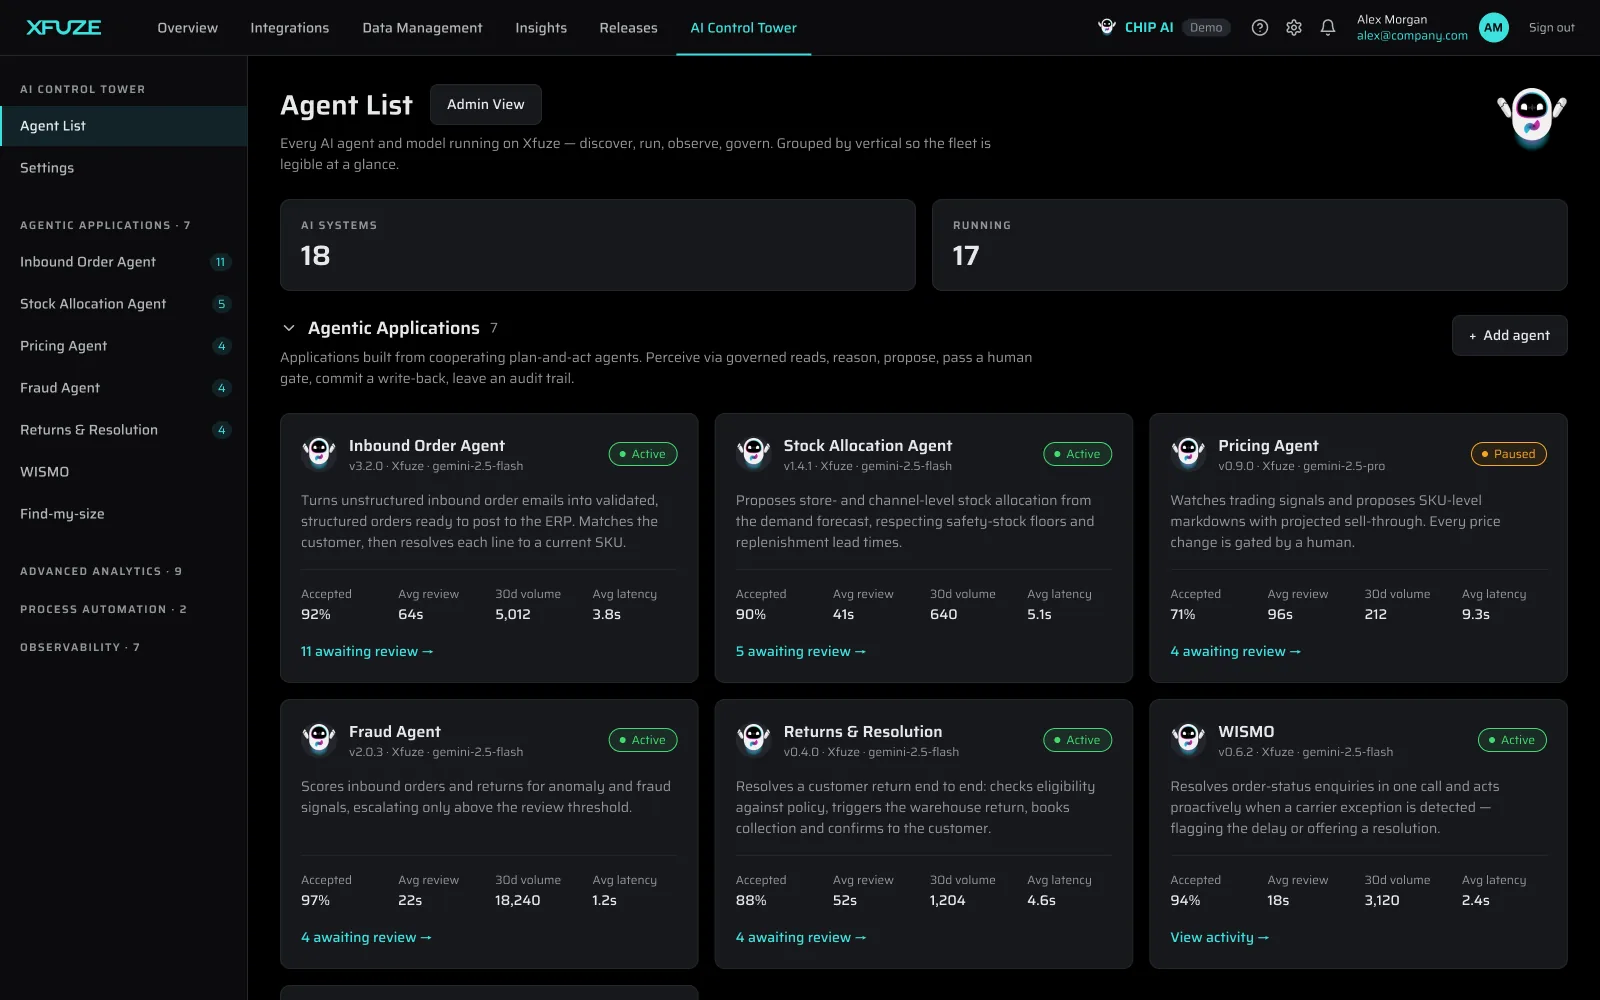Click the Running 17 stat card
1600x1000 pixels.
1250,245
